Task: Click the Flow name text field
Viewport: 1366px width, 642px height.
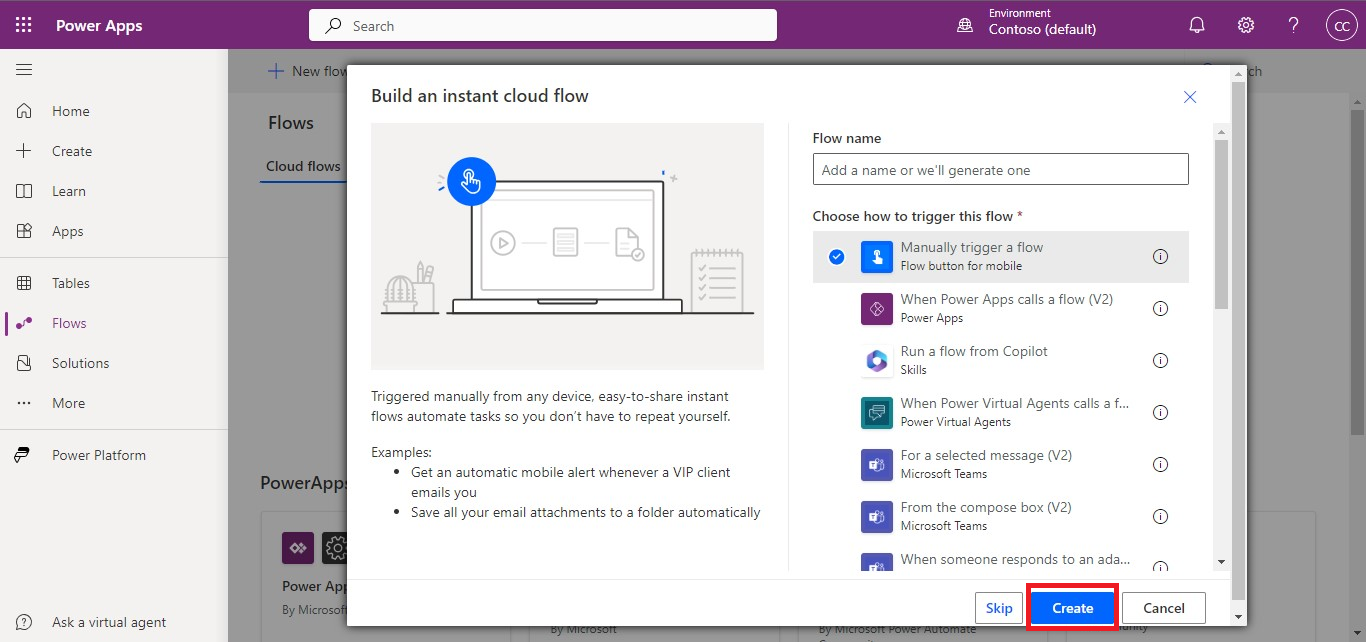Action: (x=1000, y=170)
